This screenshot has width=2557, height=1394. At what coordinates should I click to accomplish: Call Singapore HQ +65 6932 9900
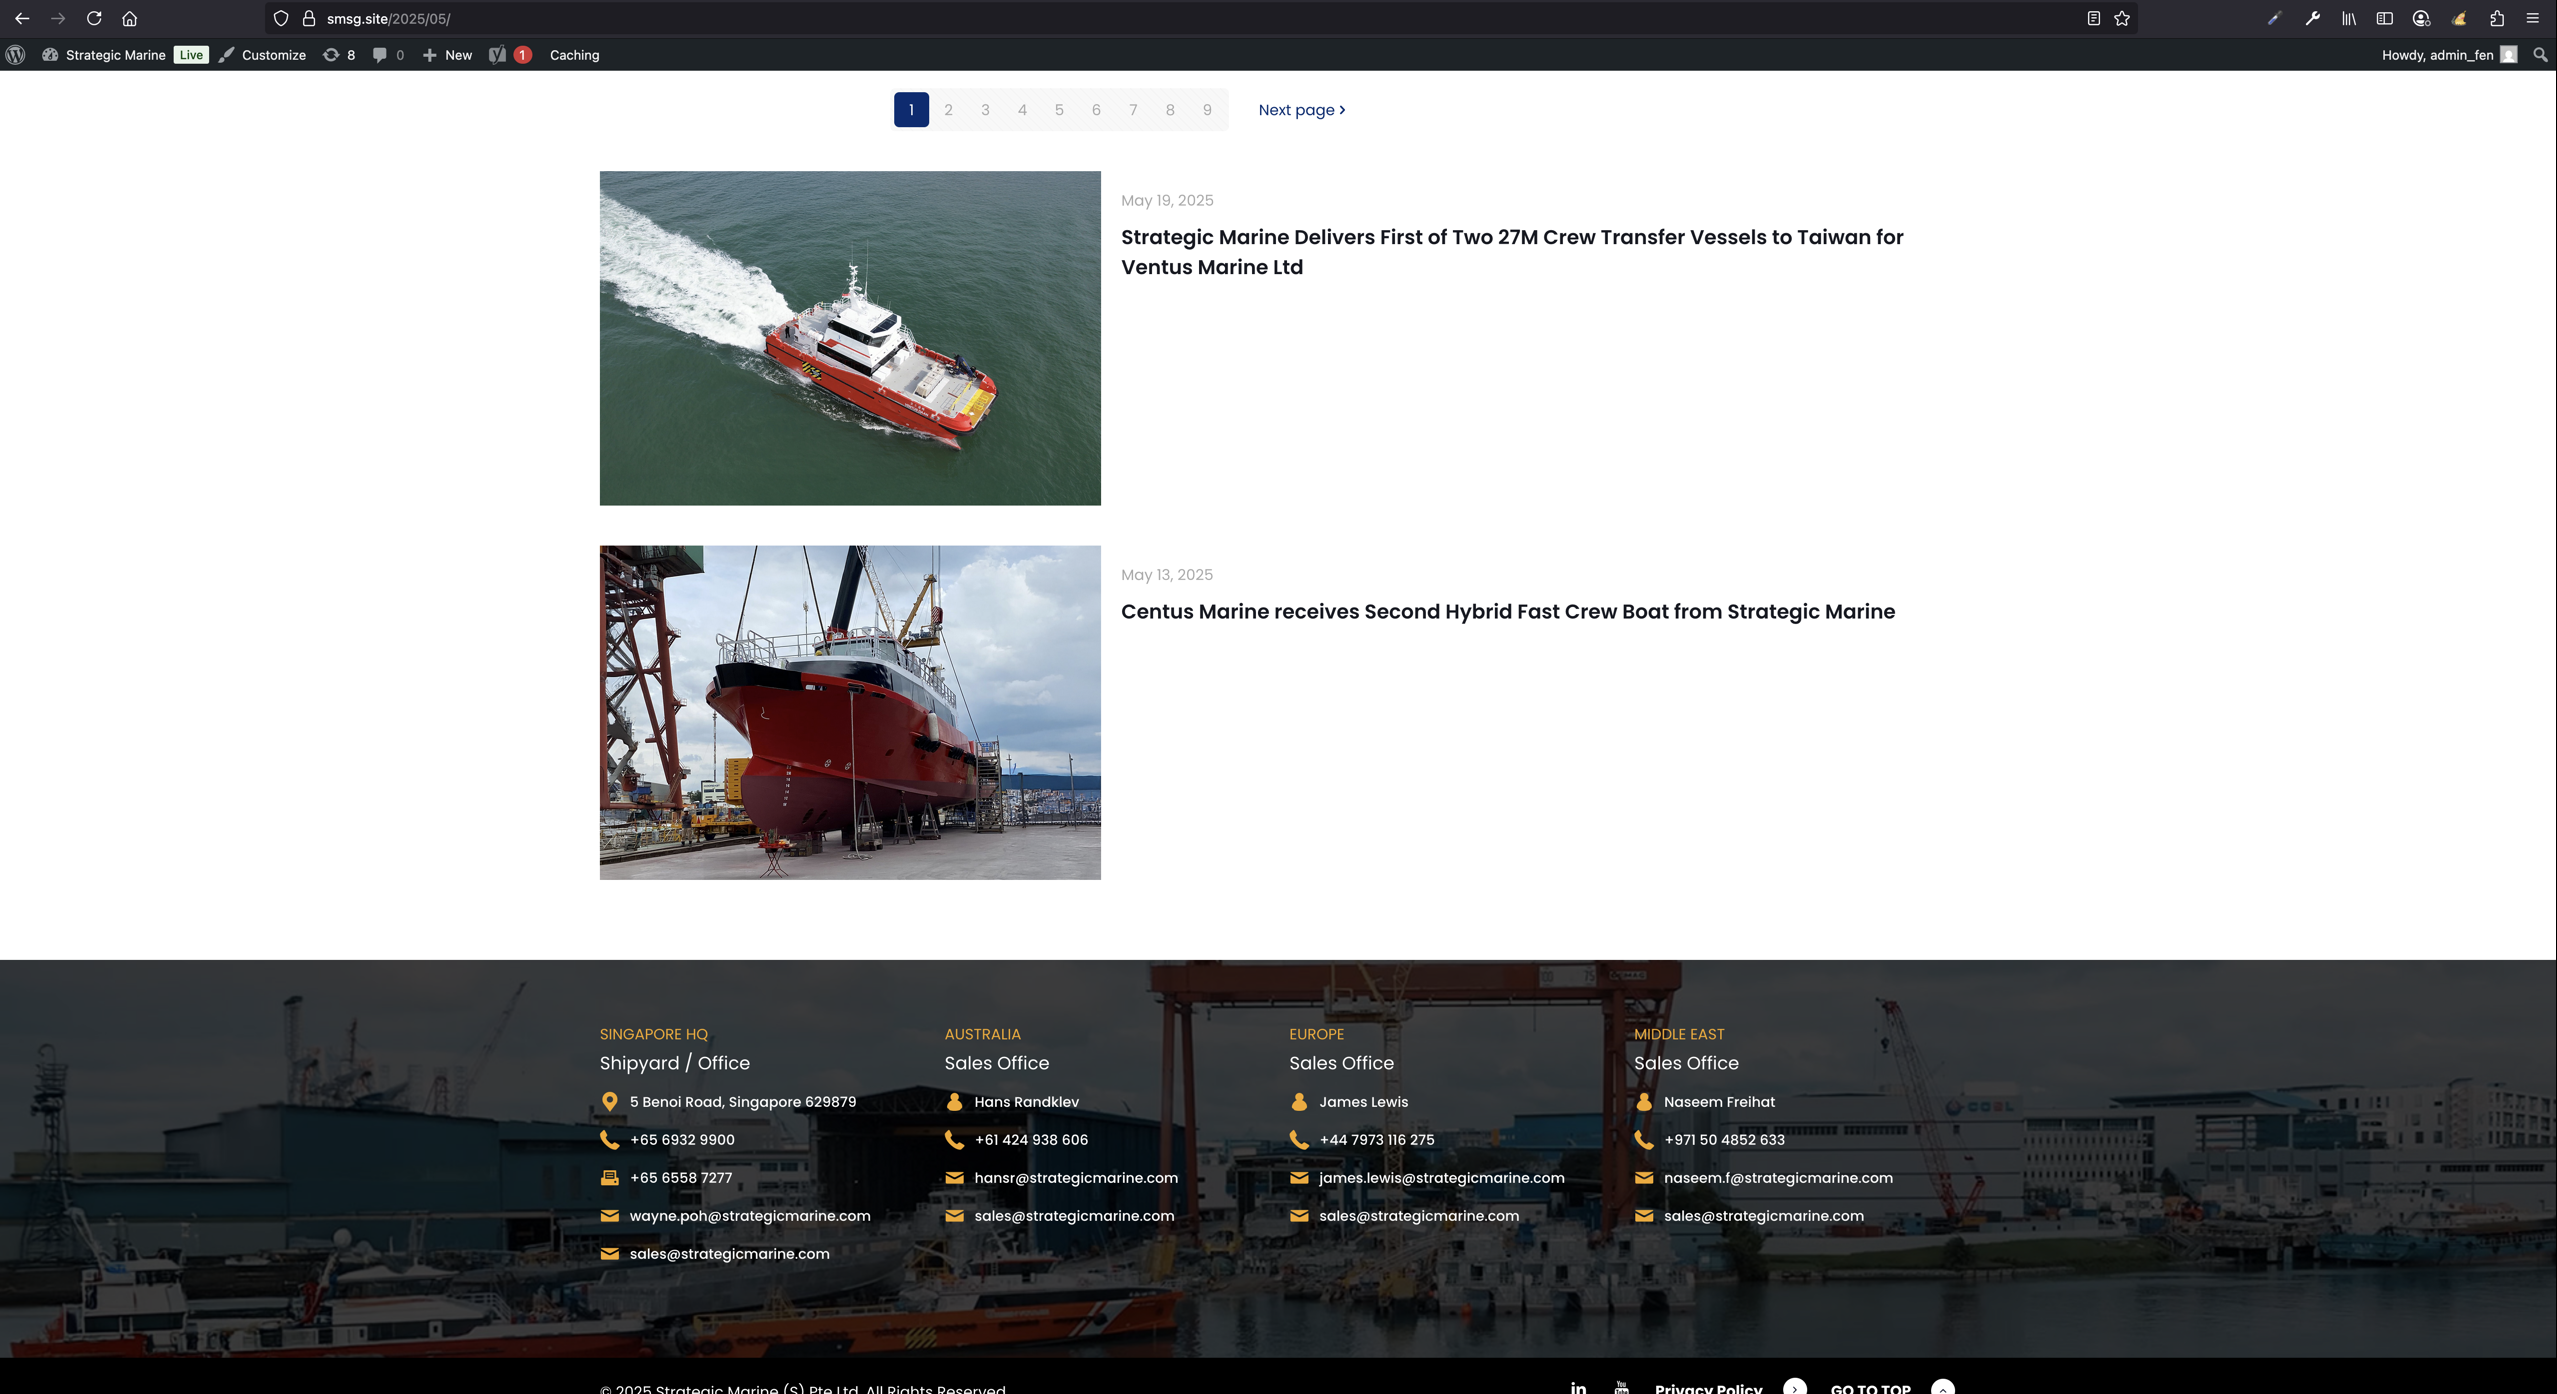pyautogui.click(x=682, y=1140)
